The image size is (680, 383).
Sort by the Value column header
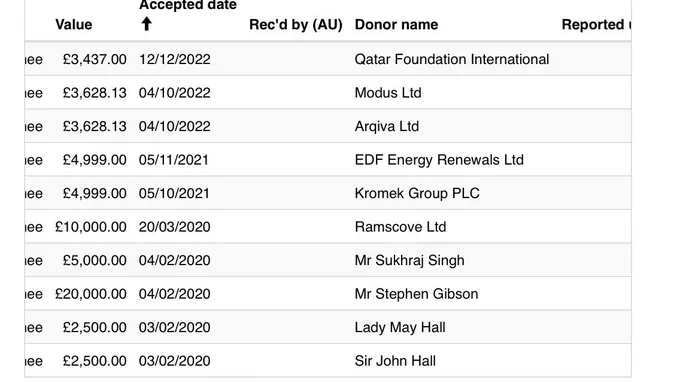74,25
